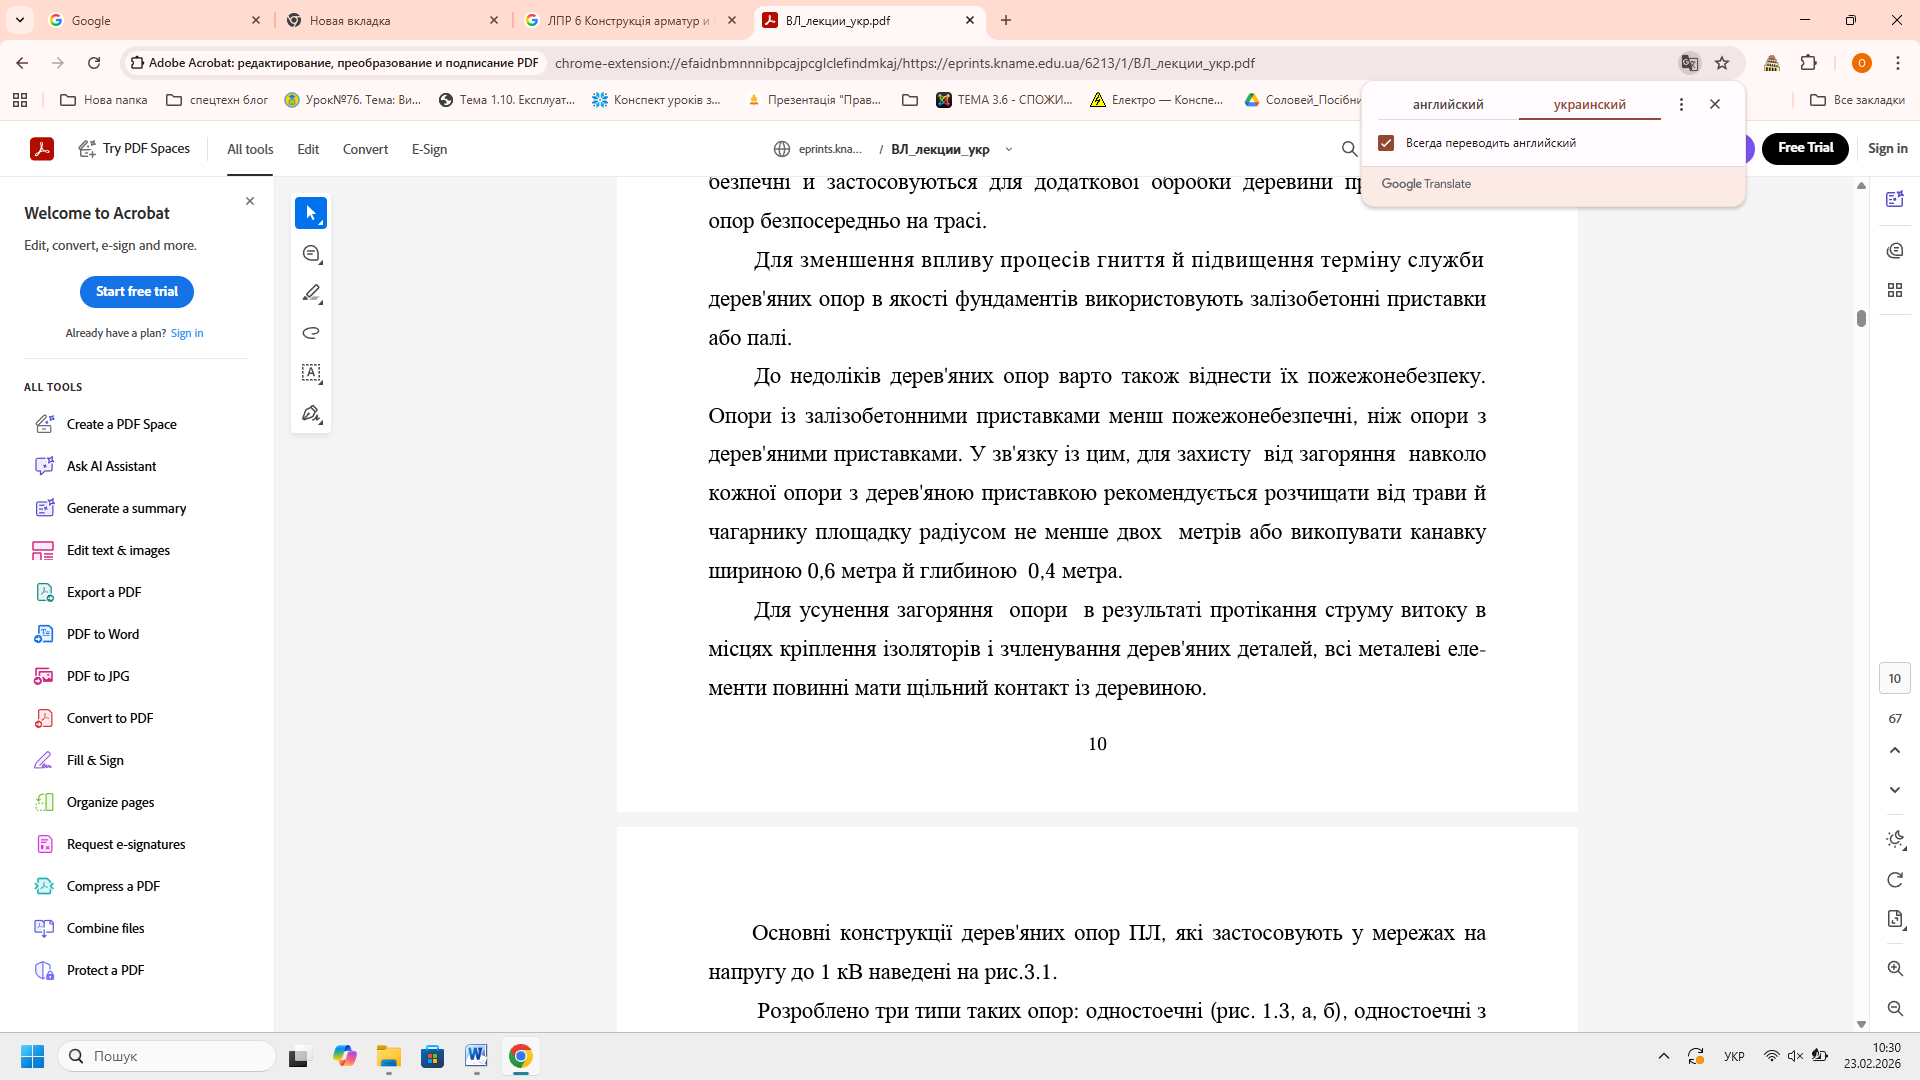
Task: Click the Google Translate icon in address bar
Action: [x=1690, y=63]
